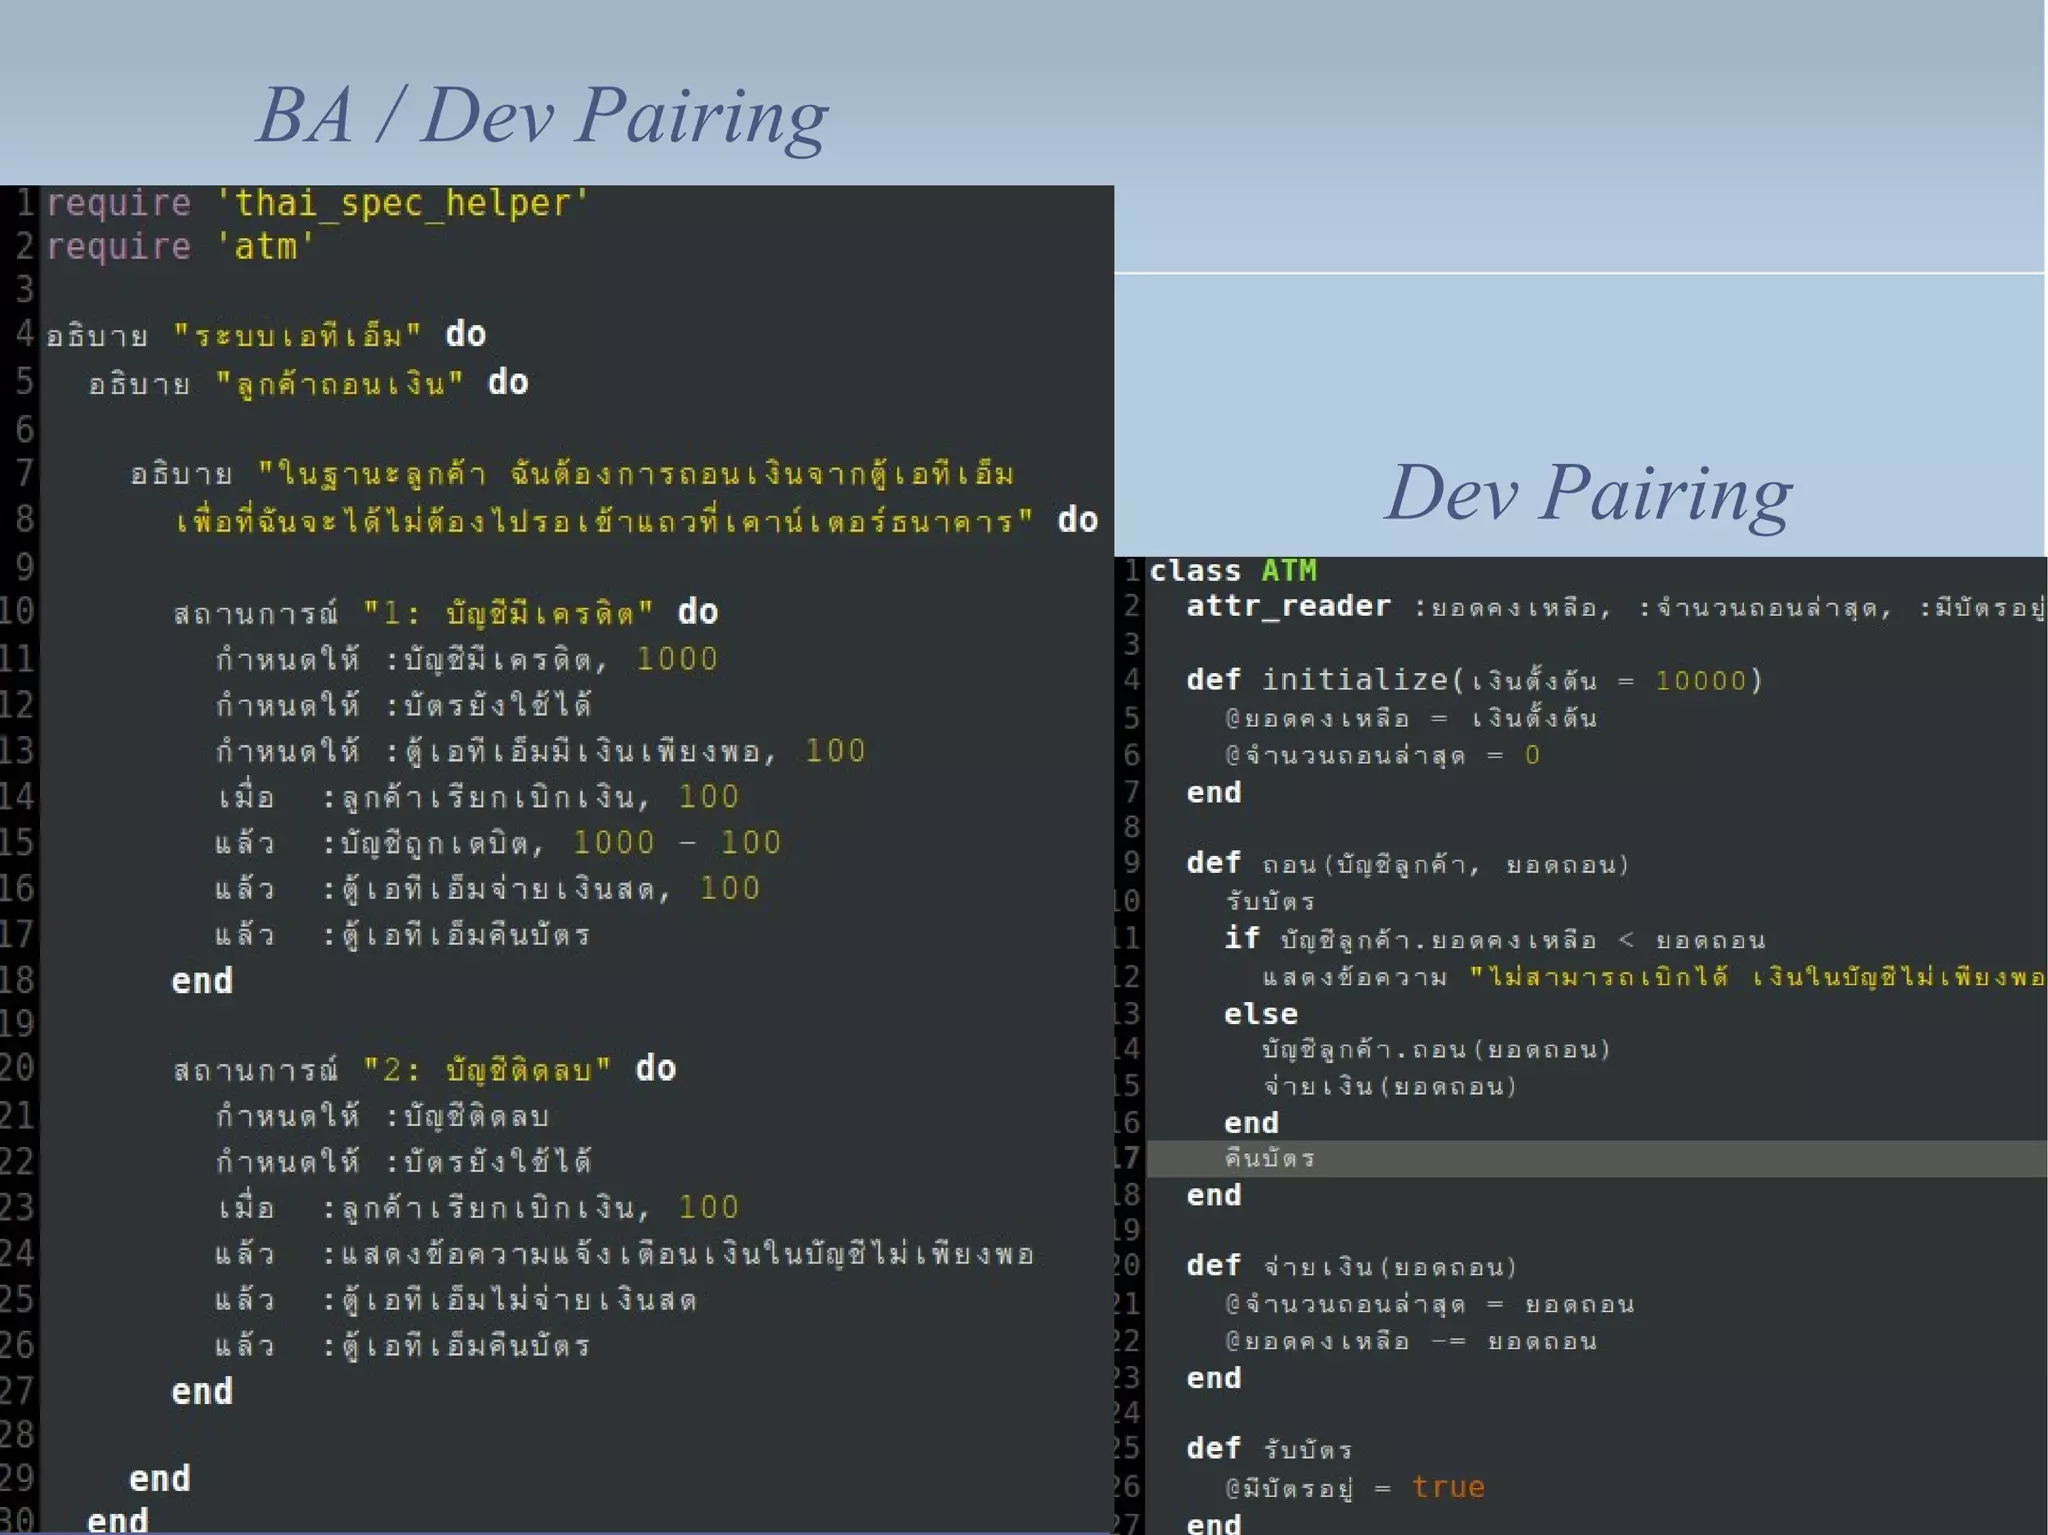Click the 'attr_reader' keyword in right code
This screenshot has height=1535, width=2048.
click(1289, 606)
